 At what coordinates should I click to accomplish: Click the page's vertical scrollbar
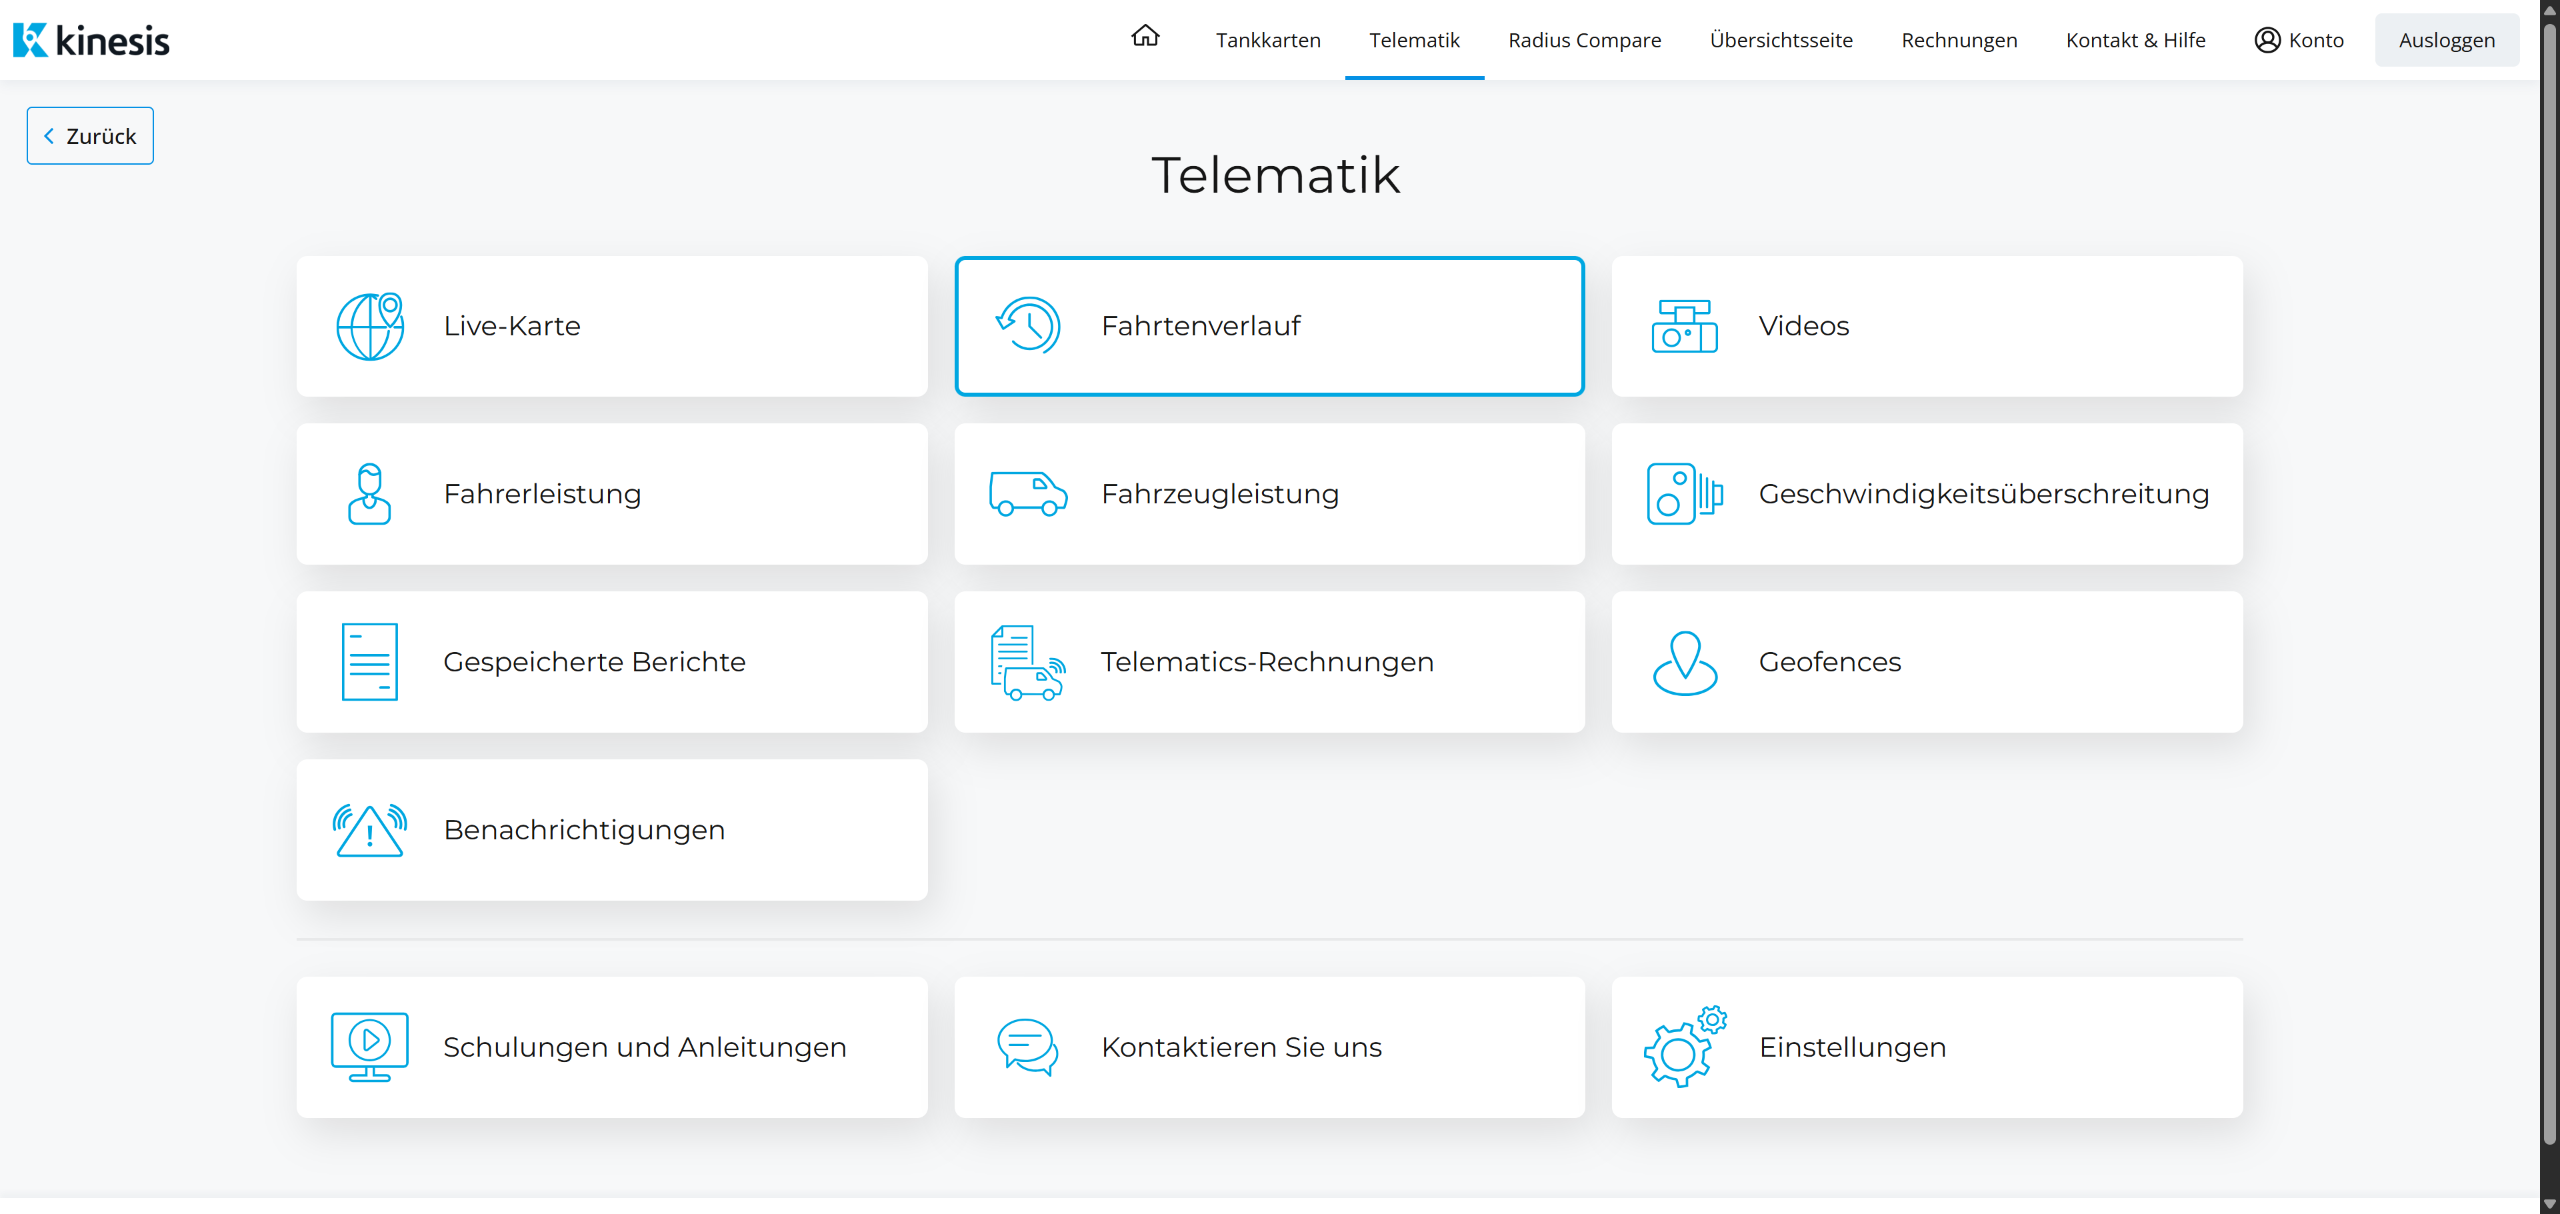2549,600
